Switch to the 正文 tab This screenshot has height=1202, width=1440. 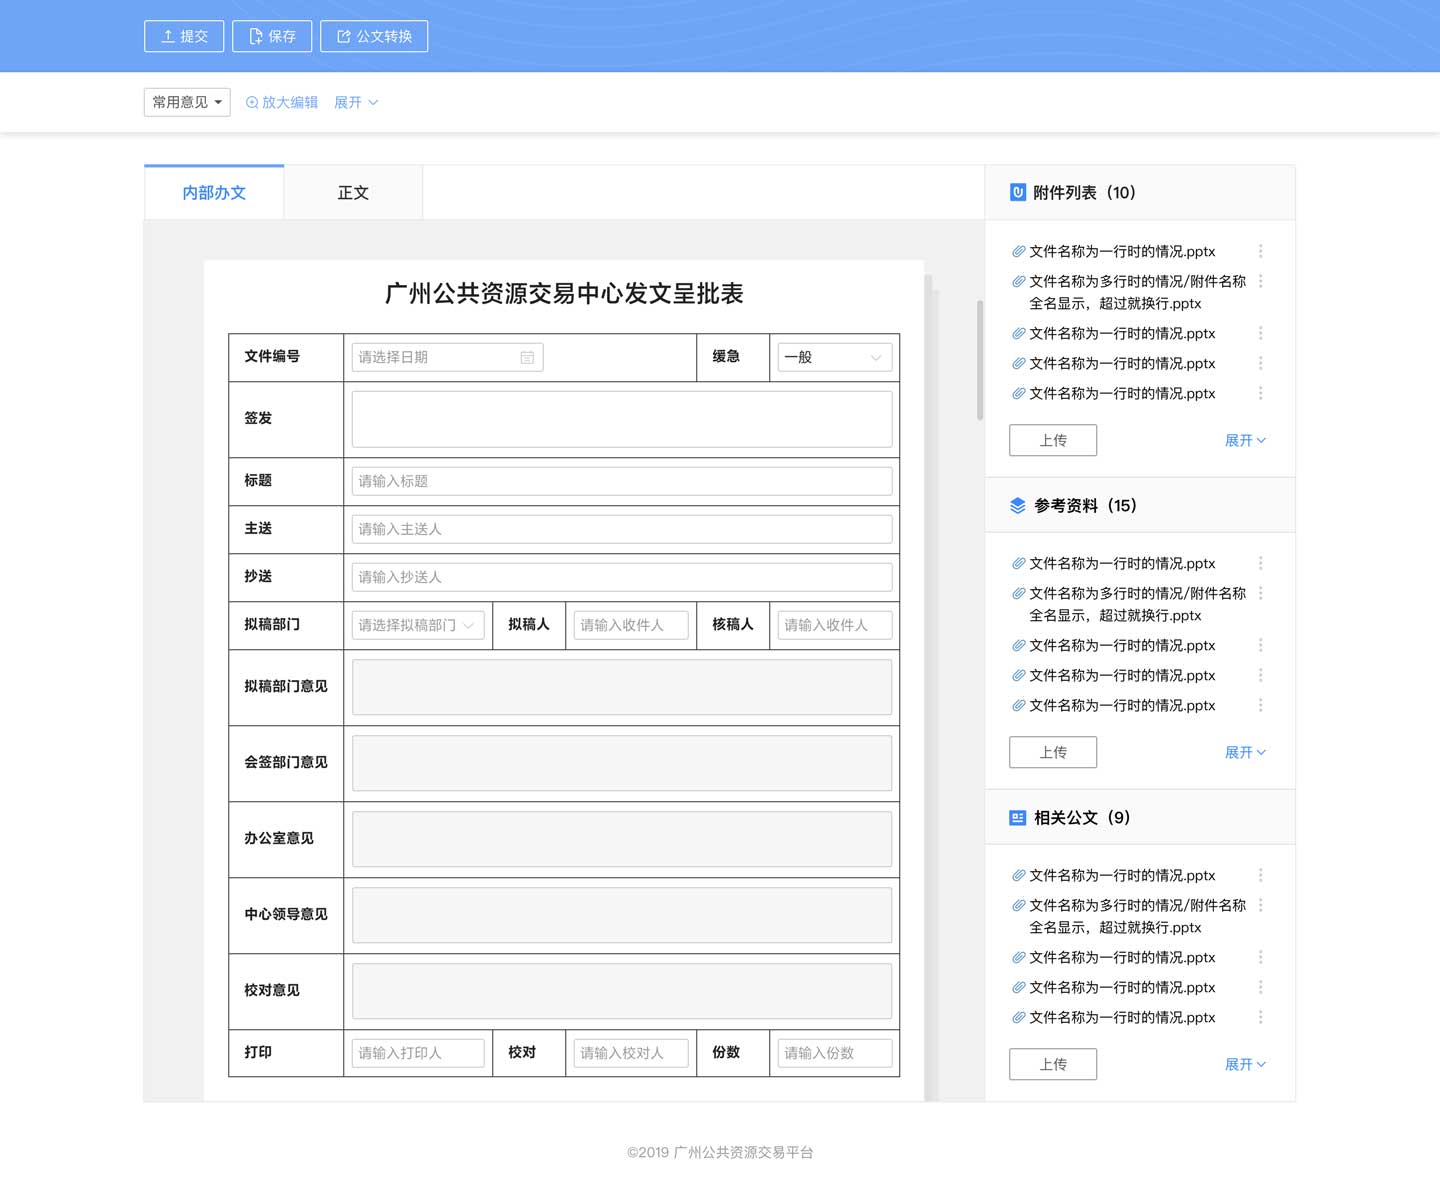(352, 192)
